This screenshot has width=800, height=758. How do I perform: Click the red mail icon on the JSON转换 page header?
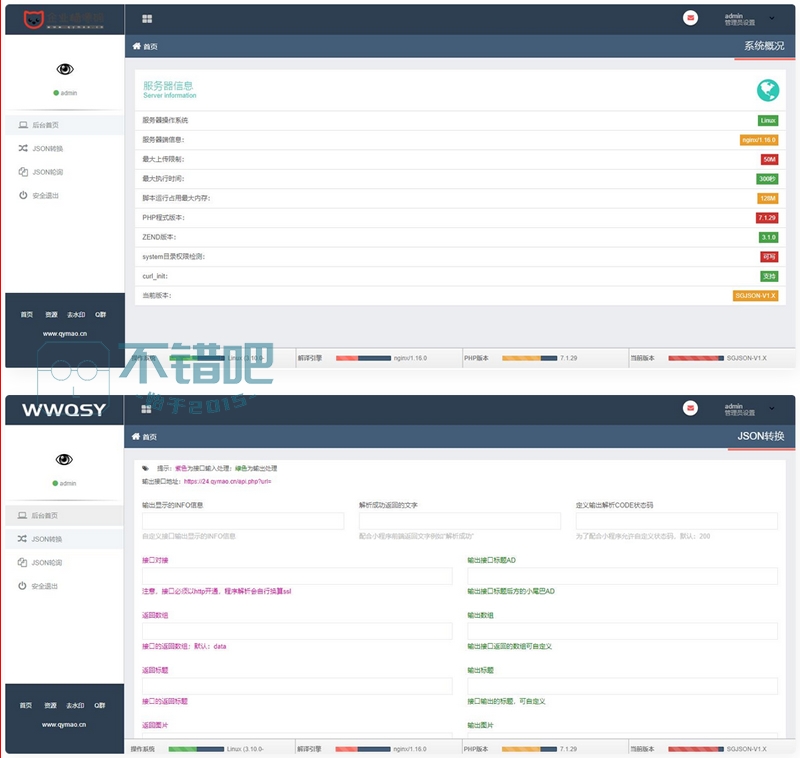click(690, 408)
